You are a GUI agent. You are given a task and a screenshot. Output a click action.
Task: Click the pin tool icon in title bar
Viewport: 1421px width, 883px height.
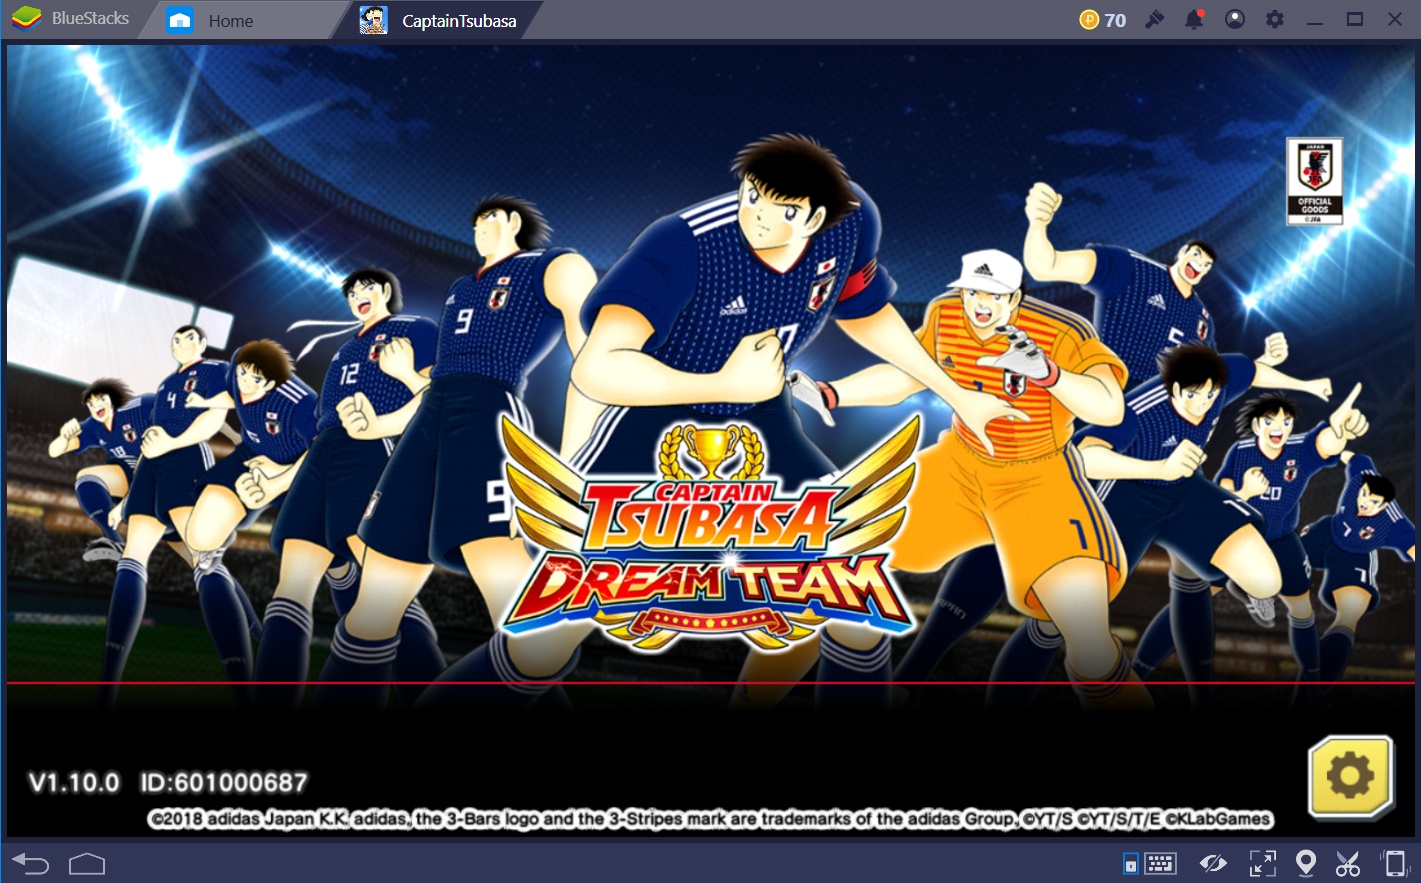click(x=1154, y=19)
